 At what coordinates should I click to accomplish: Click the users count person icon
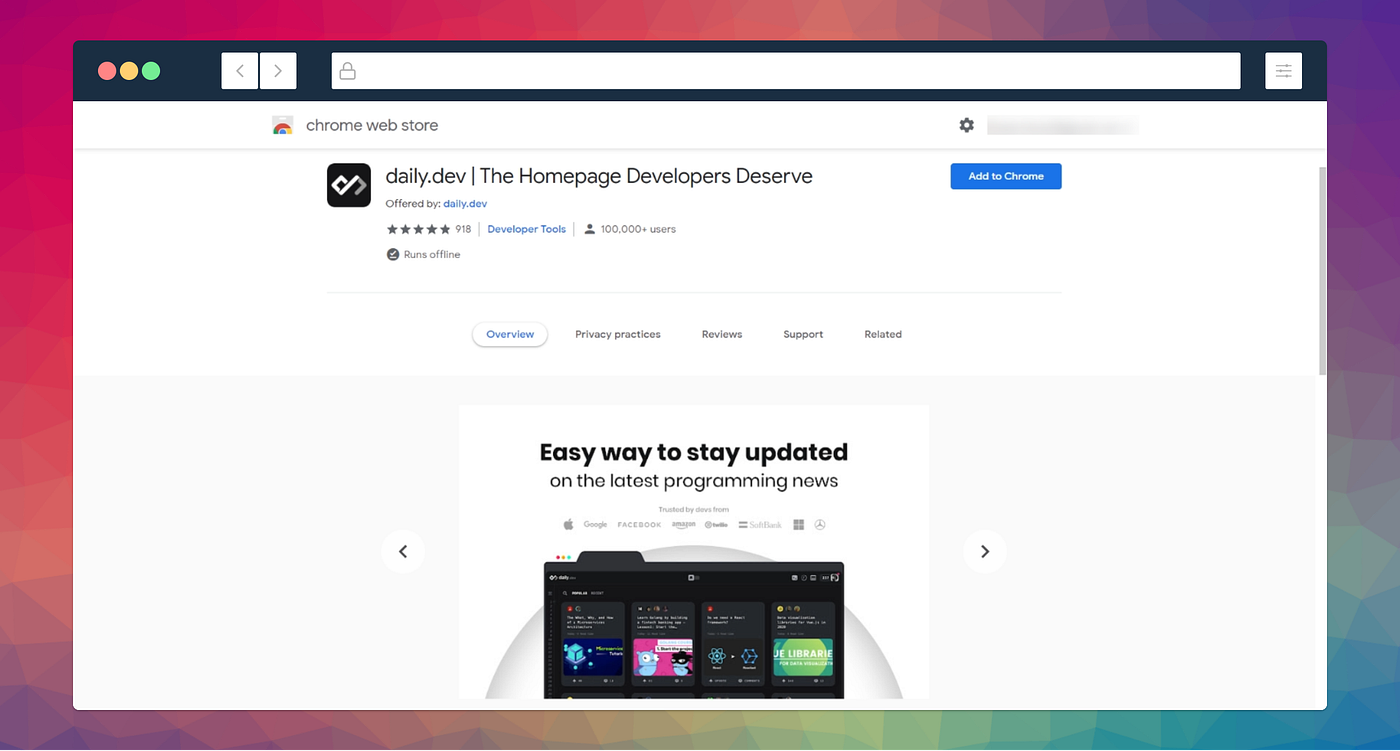[589, 228]
